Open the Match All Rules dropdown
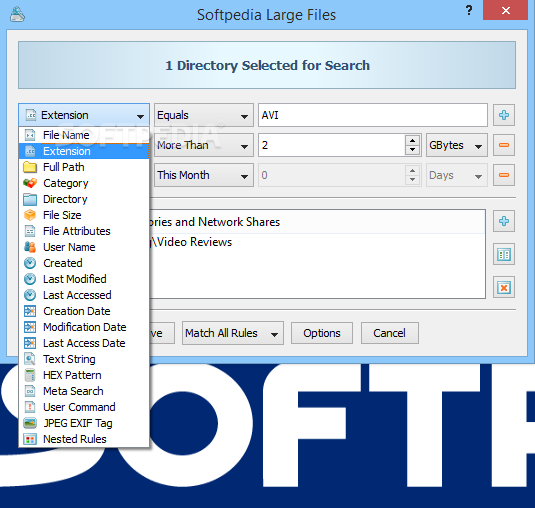Image resolution: width=535 pixels, height=508 pixels. pos(233,333)
